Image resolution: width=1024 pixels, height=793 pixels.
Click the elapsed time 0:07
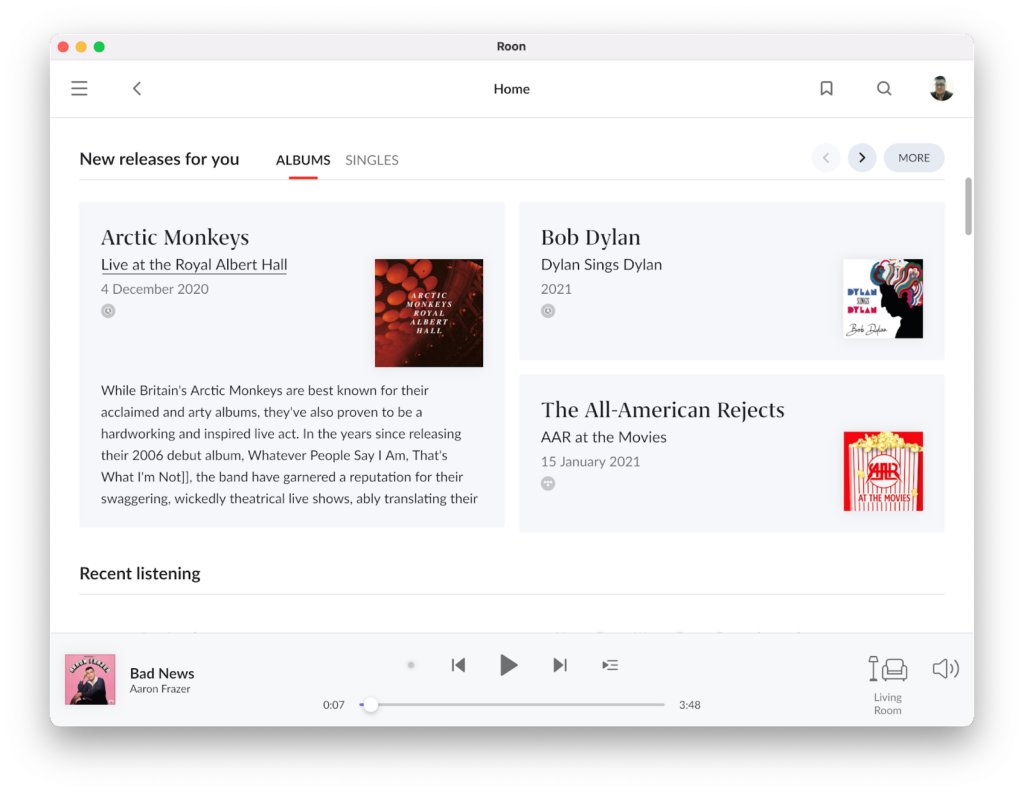click(334, 705)
